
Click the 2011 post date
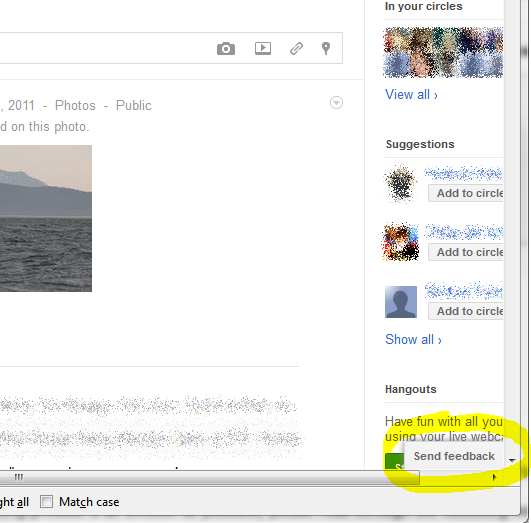[21, 105]
